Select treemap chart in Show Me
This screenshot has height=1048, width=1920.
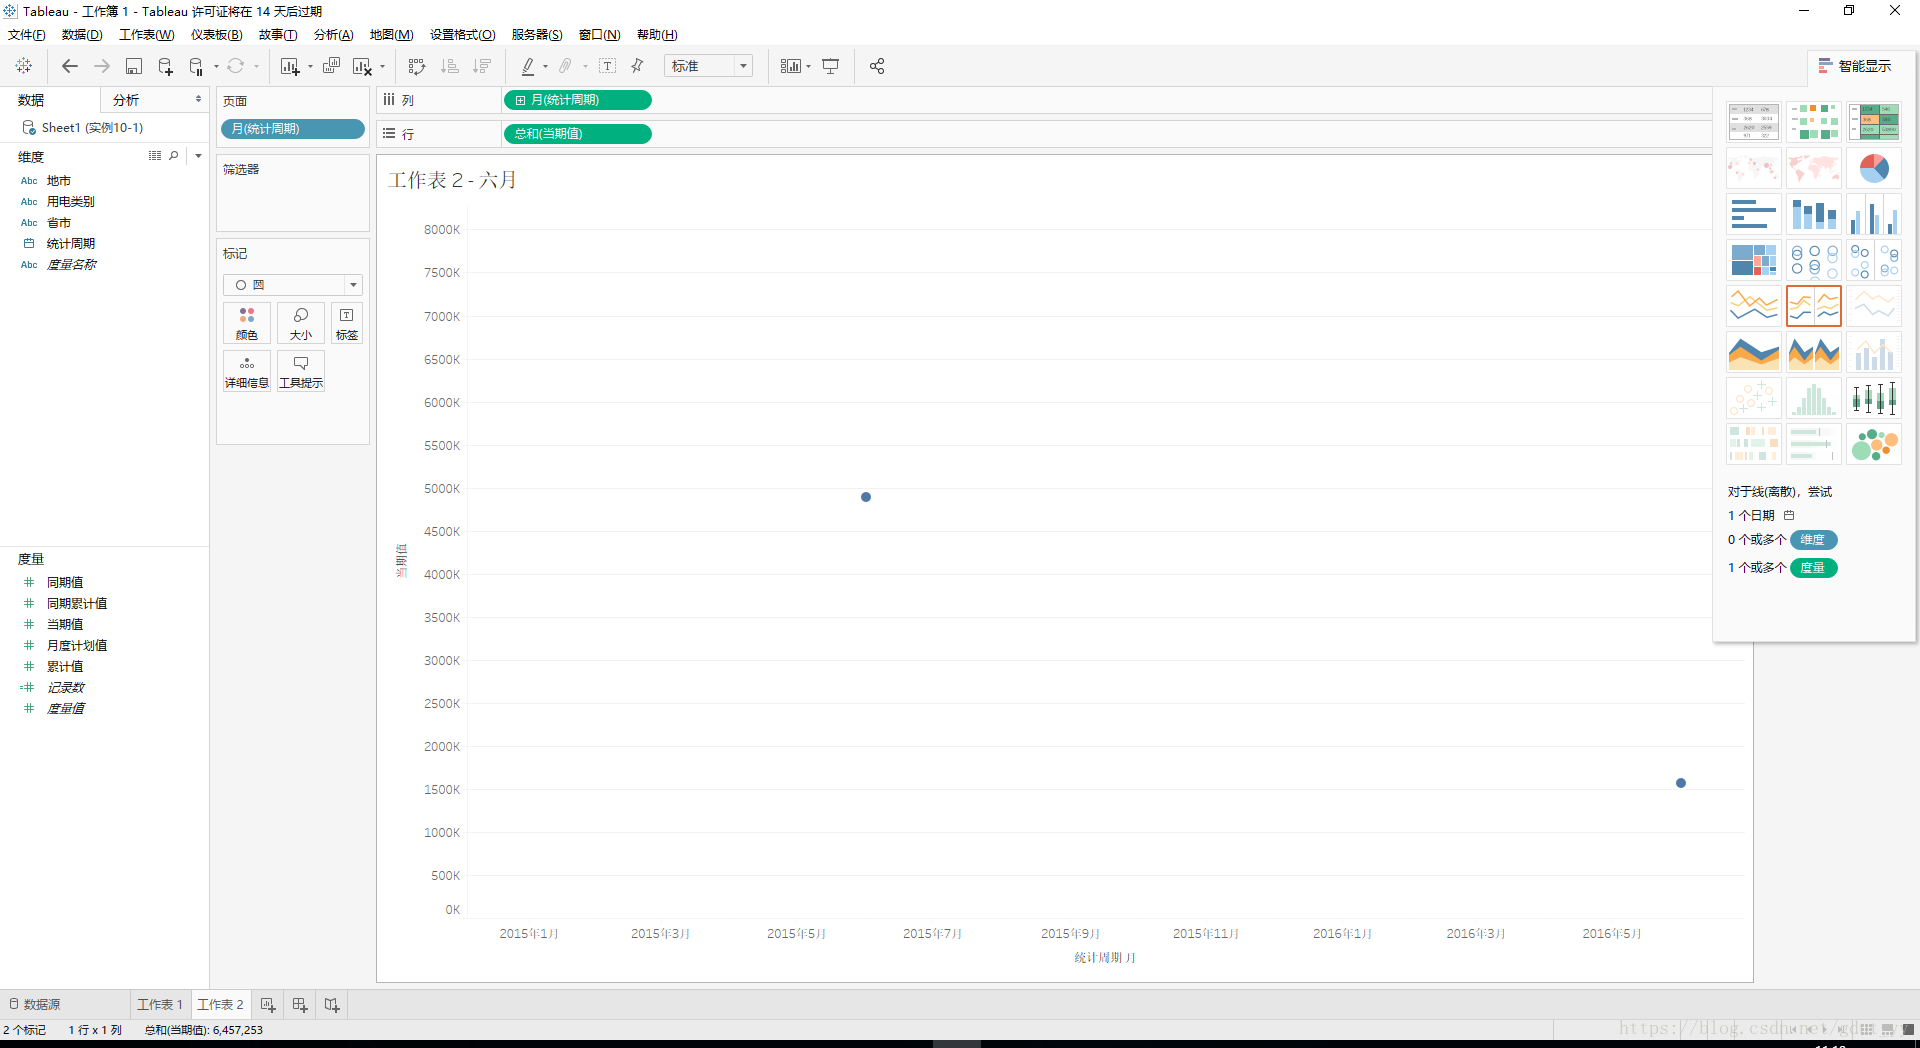coord(1754,260)
